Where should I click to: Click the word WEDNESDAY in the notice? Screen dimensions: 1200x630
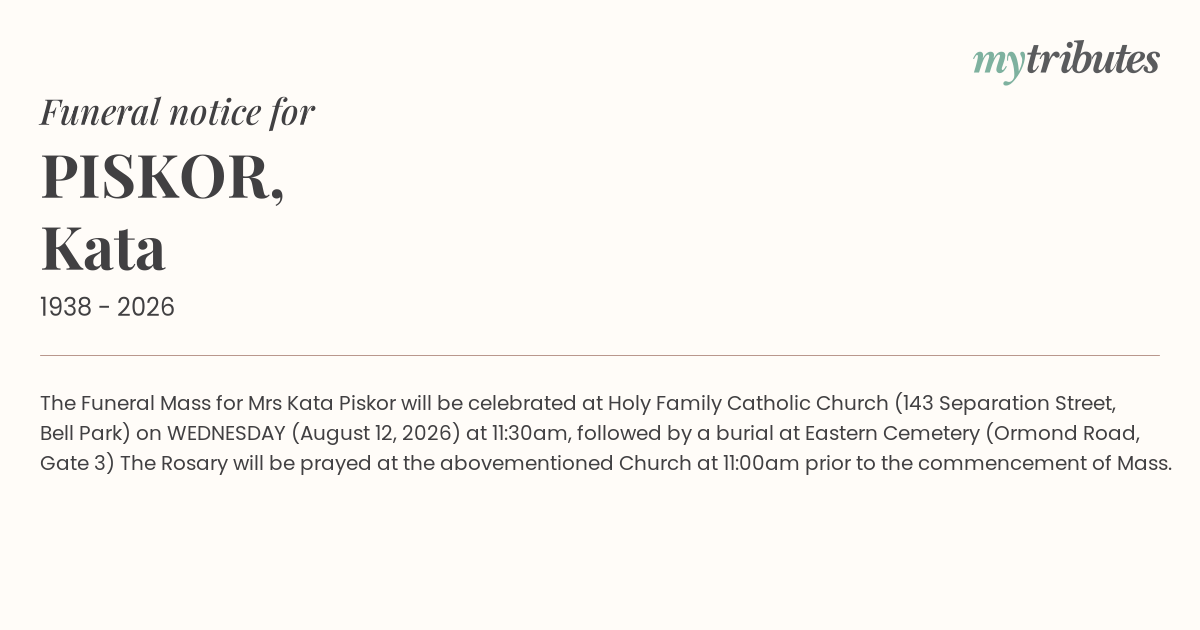226,433
